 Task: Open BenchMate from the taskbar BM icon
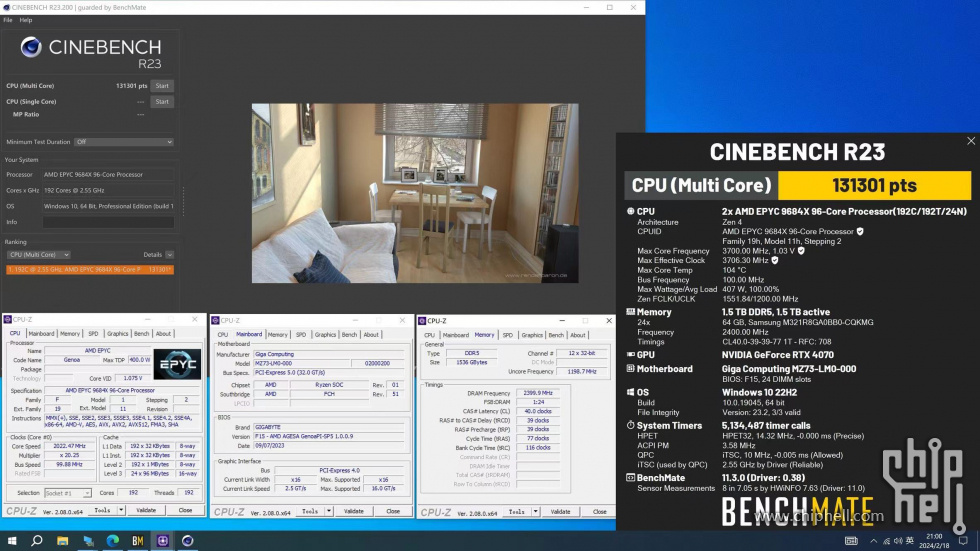pyautogui.click(x=138, y=540)
